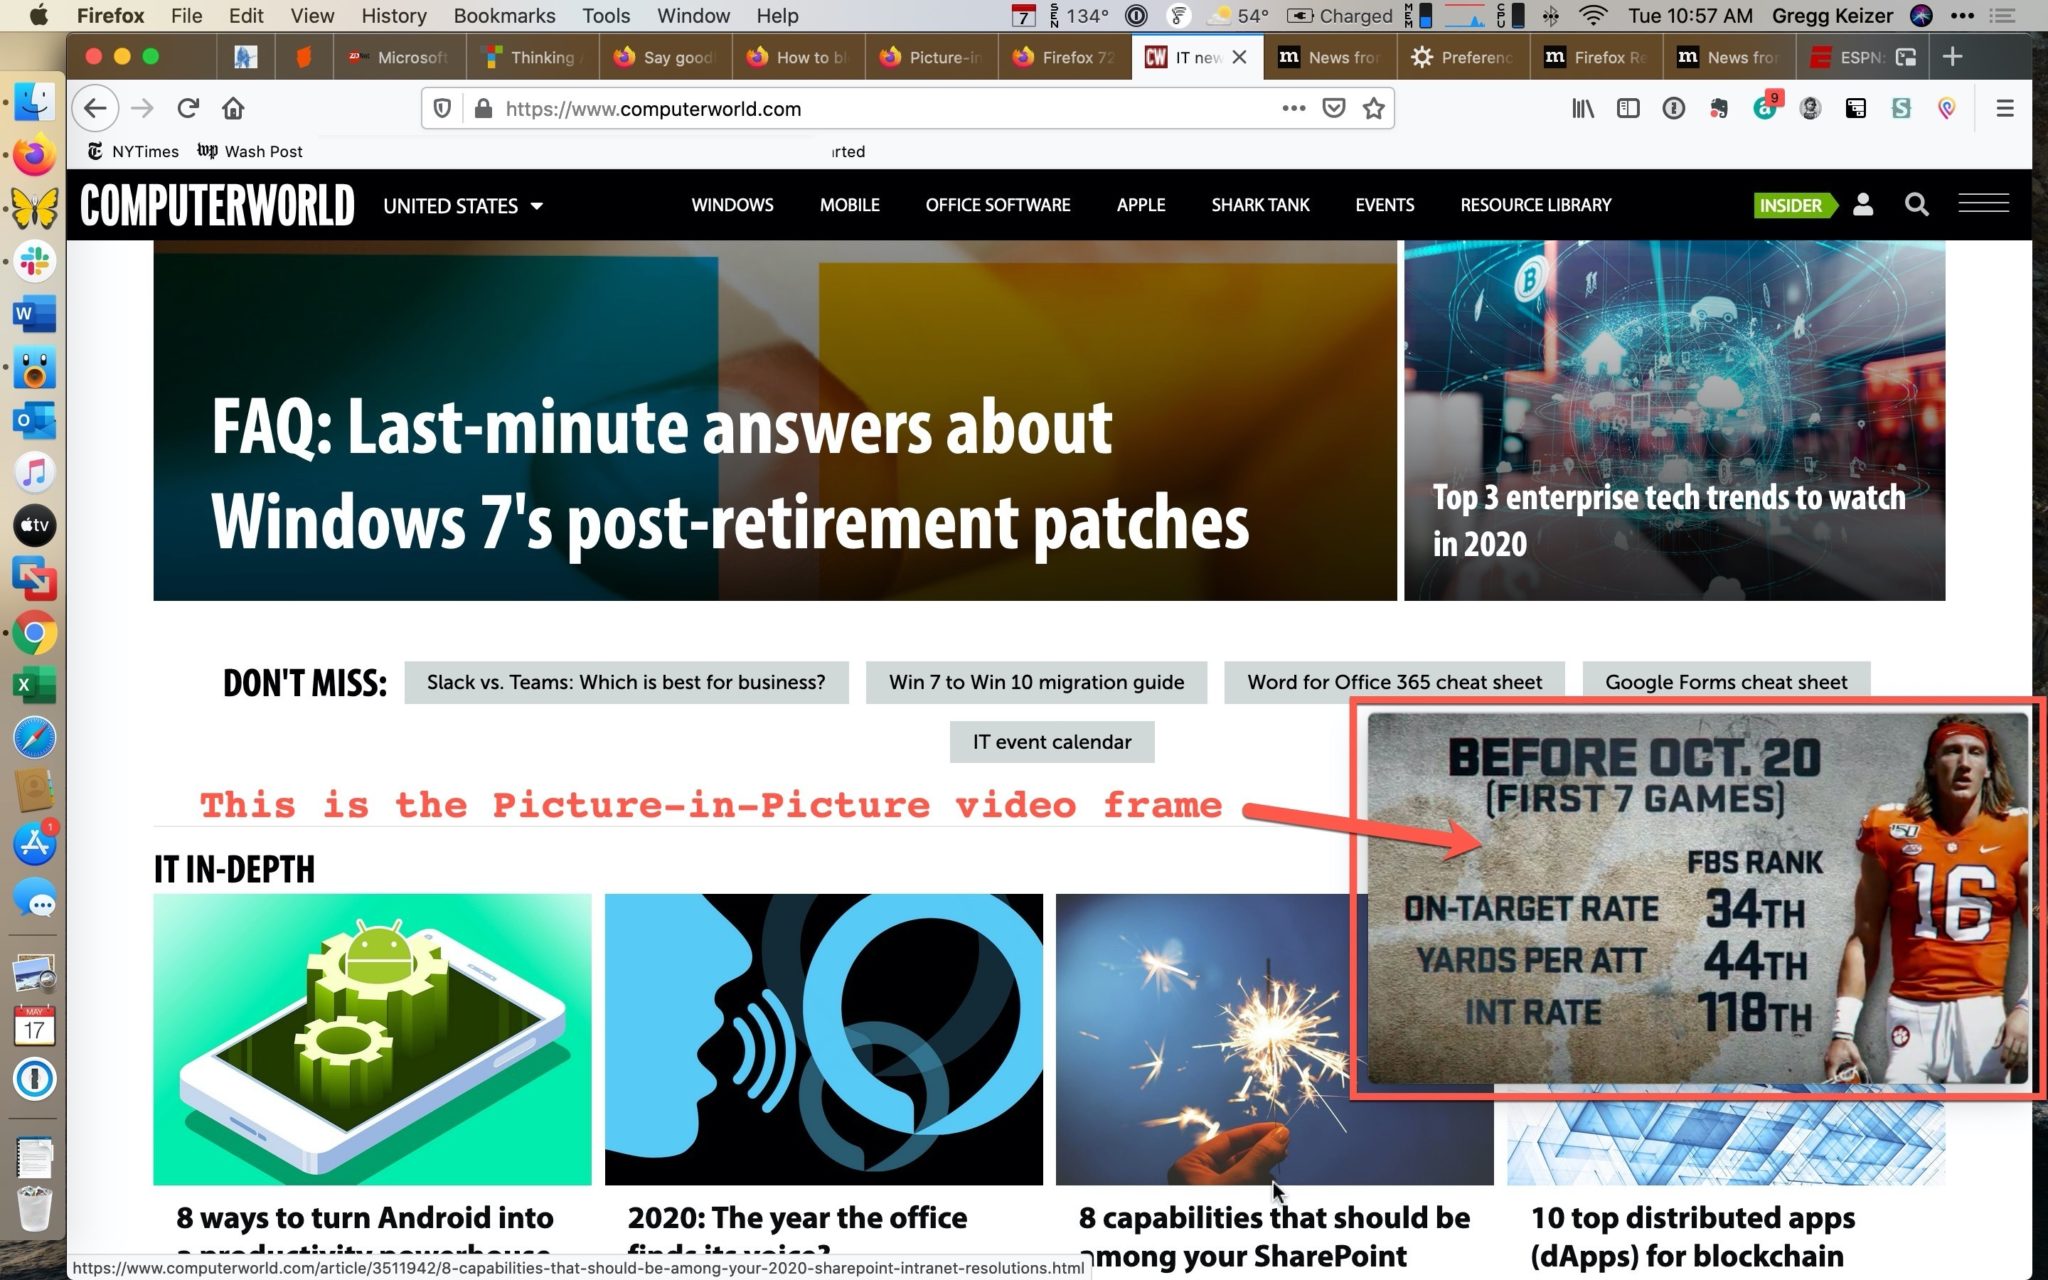
Task: Open the Top 3 enterprise tech trends article
Action: click(x=1669, y=520)
